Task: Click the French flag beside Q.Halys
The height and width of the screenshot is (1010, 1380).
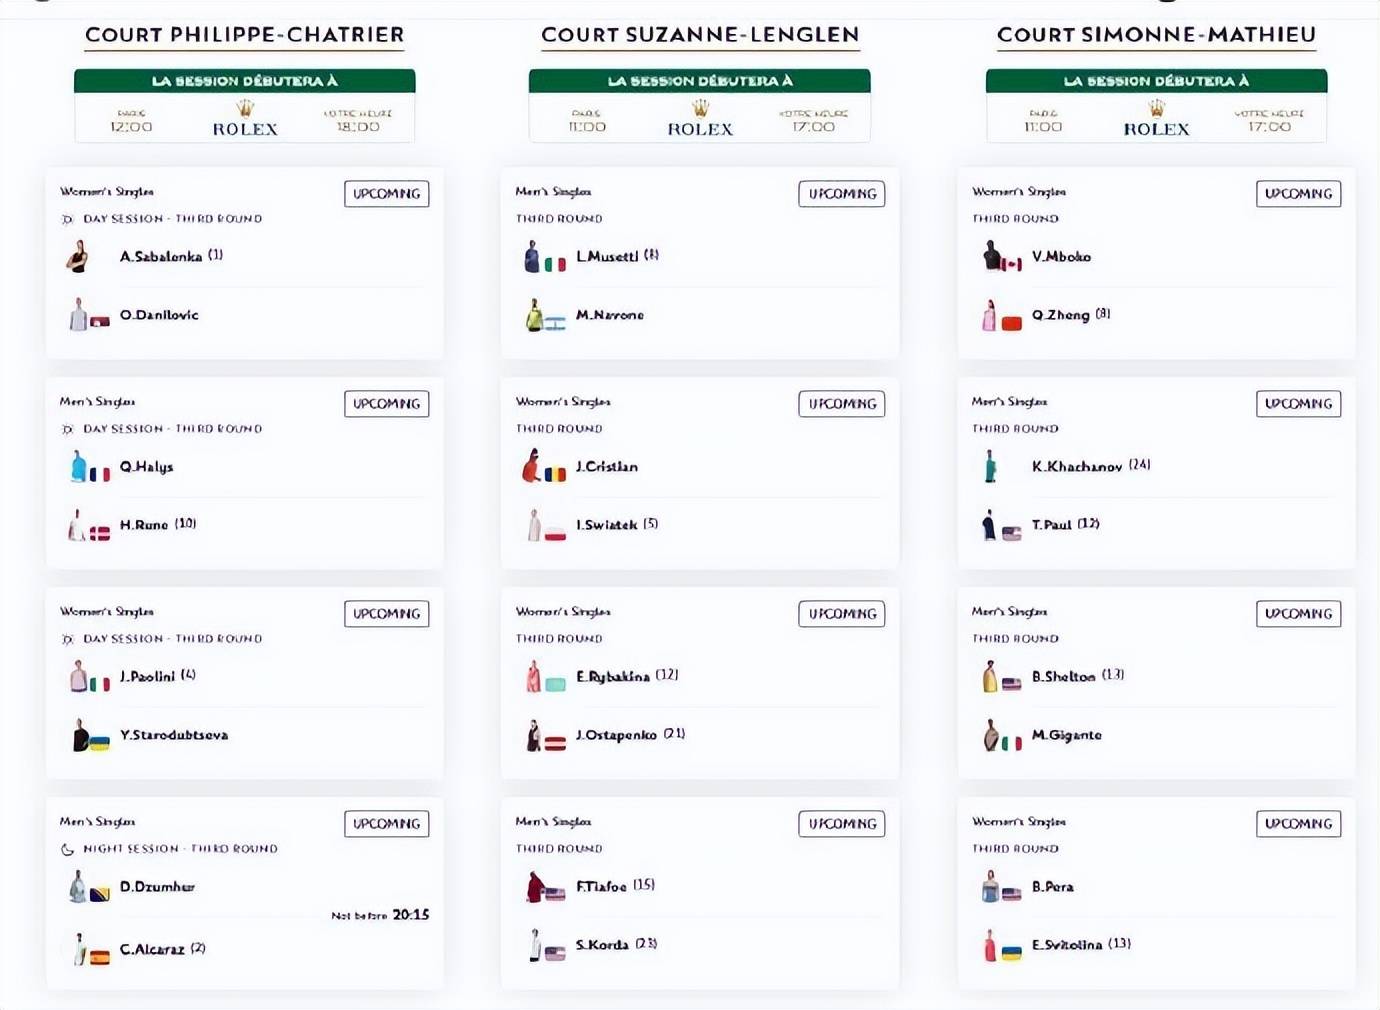Action: point(100,474)
